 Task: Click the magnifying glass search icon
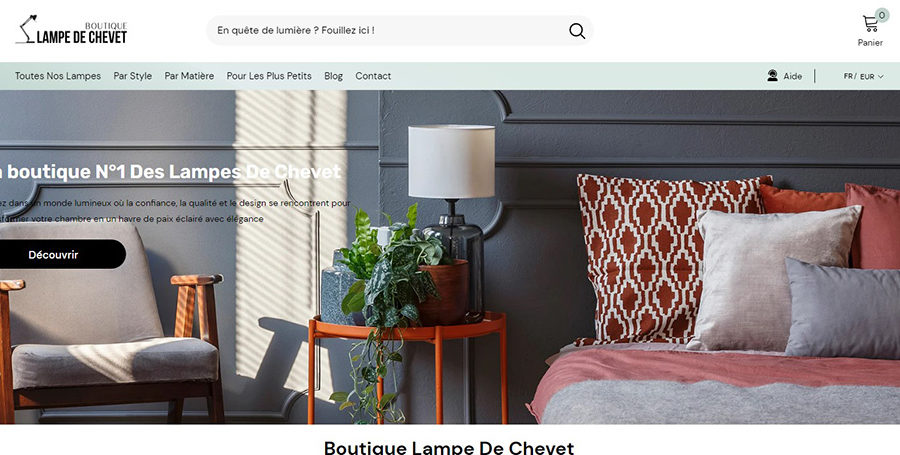(x=577, y=30)
